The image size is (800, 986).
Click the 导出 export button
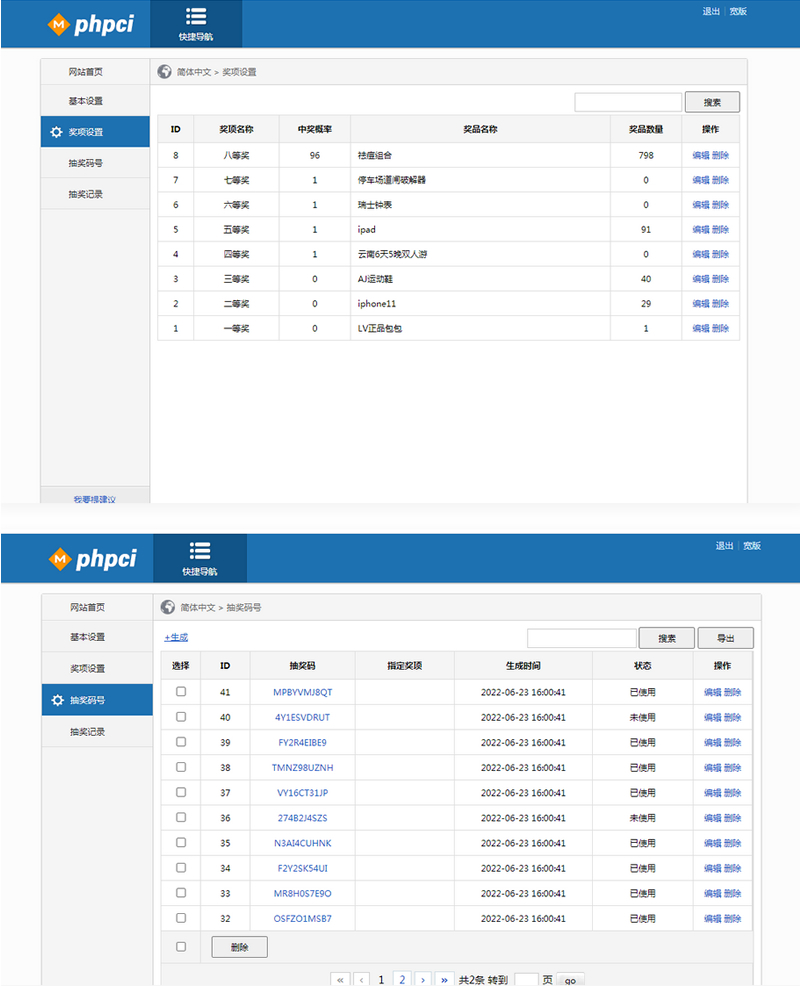[x=726, y=638]
